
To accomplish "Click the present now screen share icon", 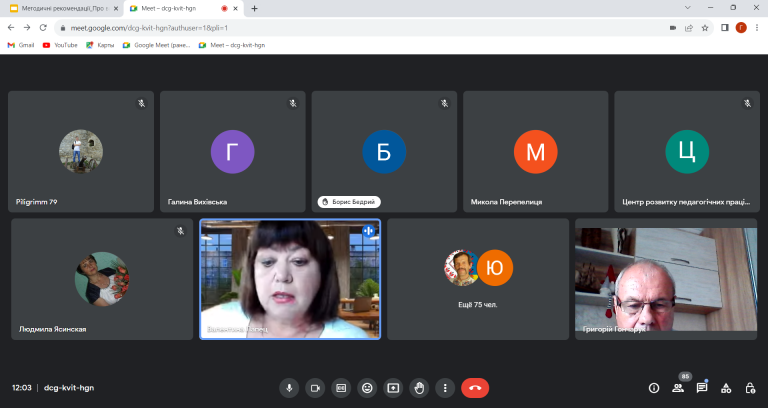I will click(393, 388).
